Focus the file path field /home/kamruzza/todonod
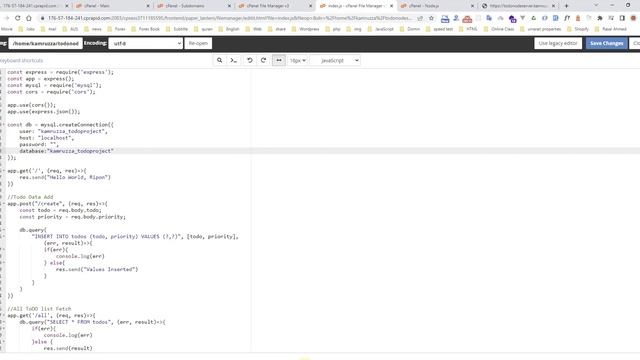The image size is (640, 360). pyautogui.click(x=45, y=43)
